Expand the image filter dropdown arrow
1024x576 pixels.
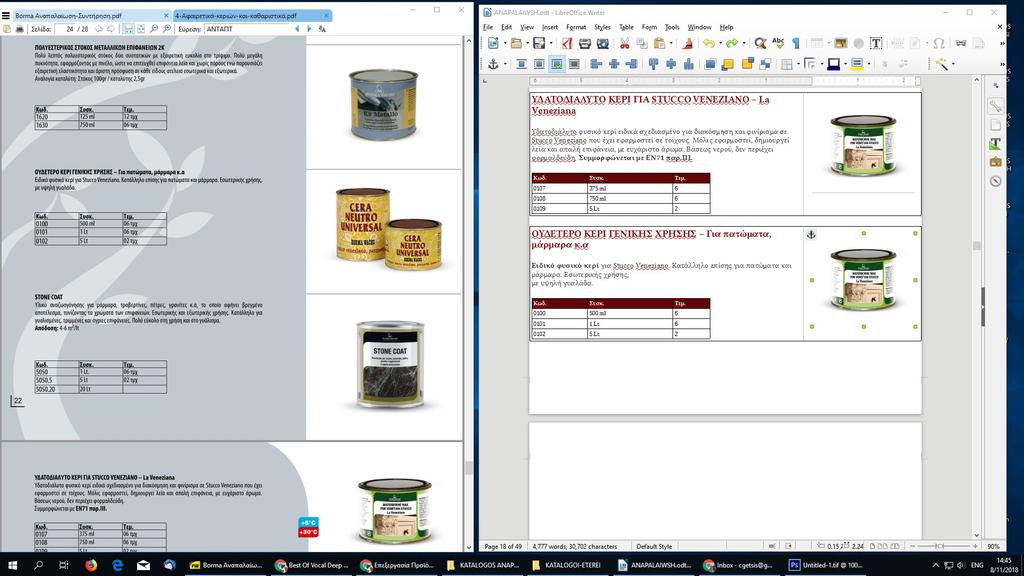click(952, 64)
